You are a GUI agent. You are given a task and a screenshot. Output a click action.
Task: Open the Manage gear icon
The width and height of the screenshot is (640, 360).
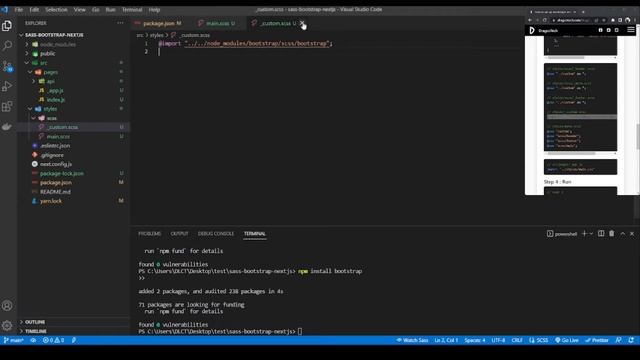[x=7, y=325]
